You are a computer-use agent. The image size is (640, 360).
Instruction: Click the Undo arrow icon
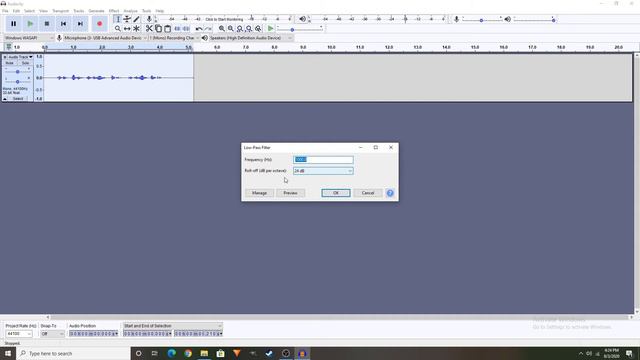tap(199, 29)
